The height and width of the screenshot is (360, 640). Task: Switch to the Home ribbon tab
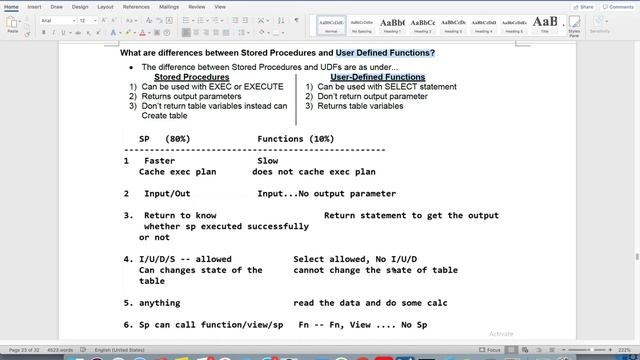pyautogui.click(x=11, y=7)
